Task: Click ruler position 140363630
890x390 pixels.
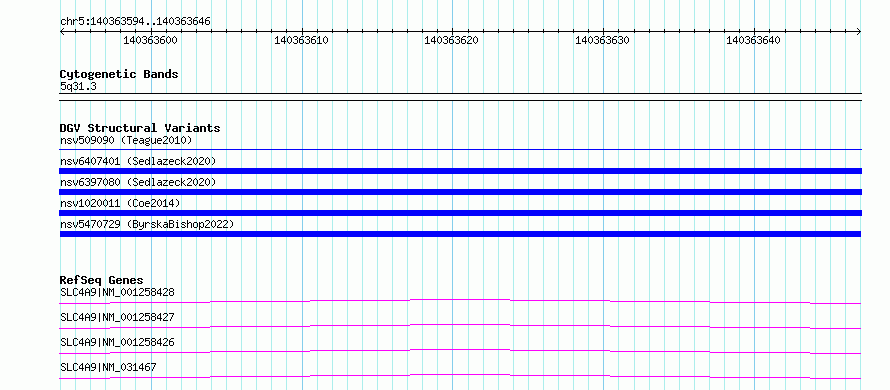Action: pyautogui.click(x=602, y=40)
